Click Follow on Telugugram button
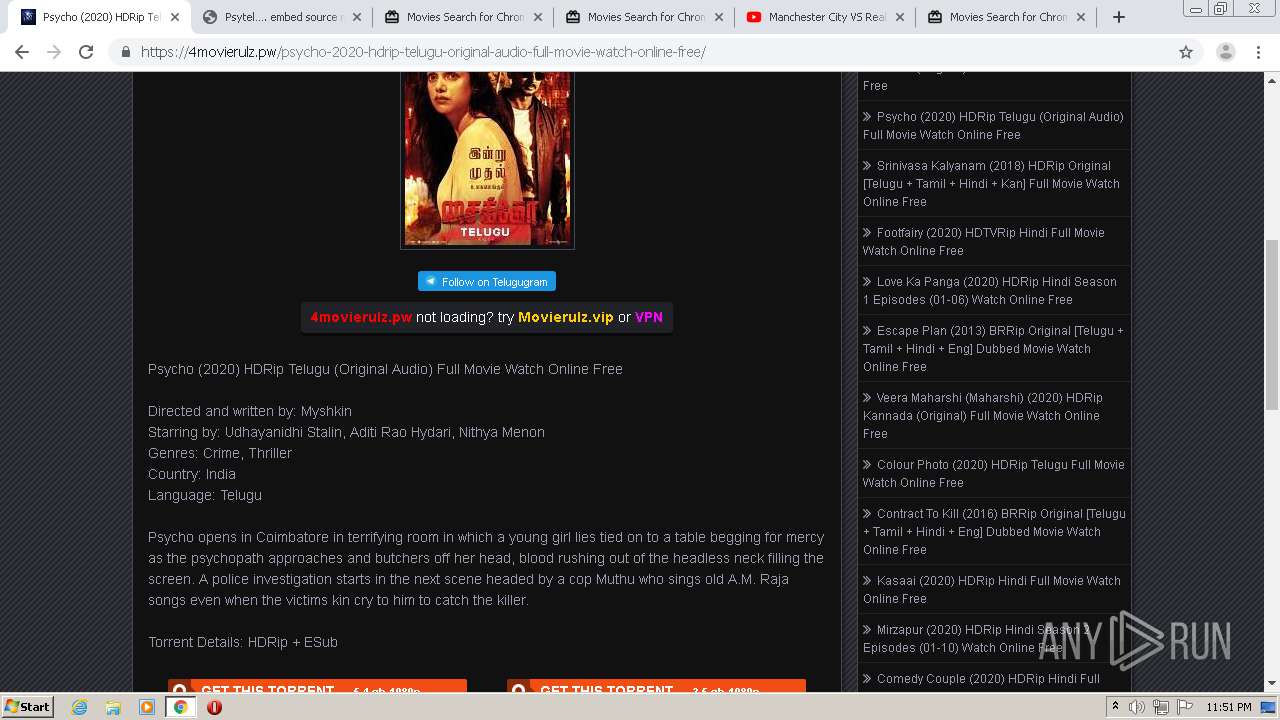Image resolution: width=1280 pixels, height=720 pixels. pos(487,282)
